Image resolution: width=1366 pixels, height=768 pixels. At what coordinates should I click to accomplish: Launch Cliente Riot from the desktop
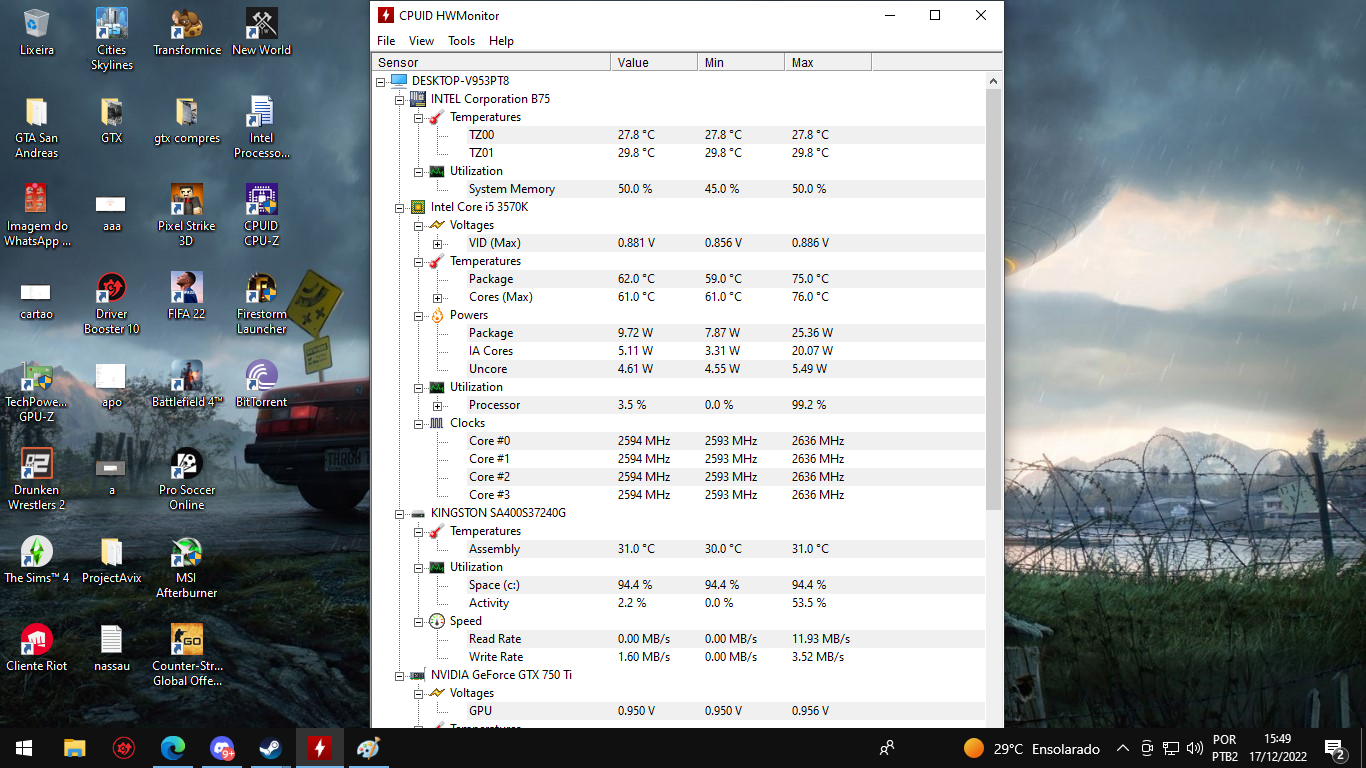[37, 647]
